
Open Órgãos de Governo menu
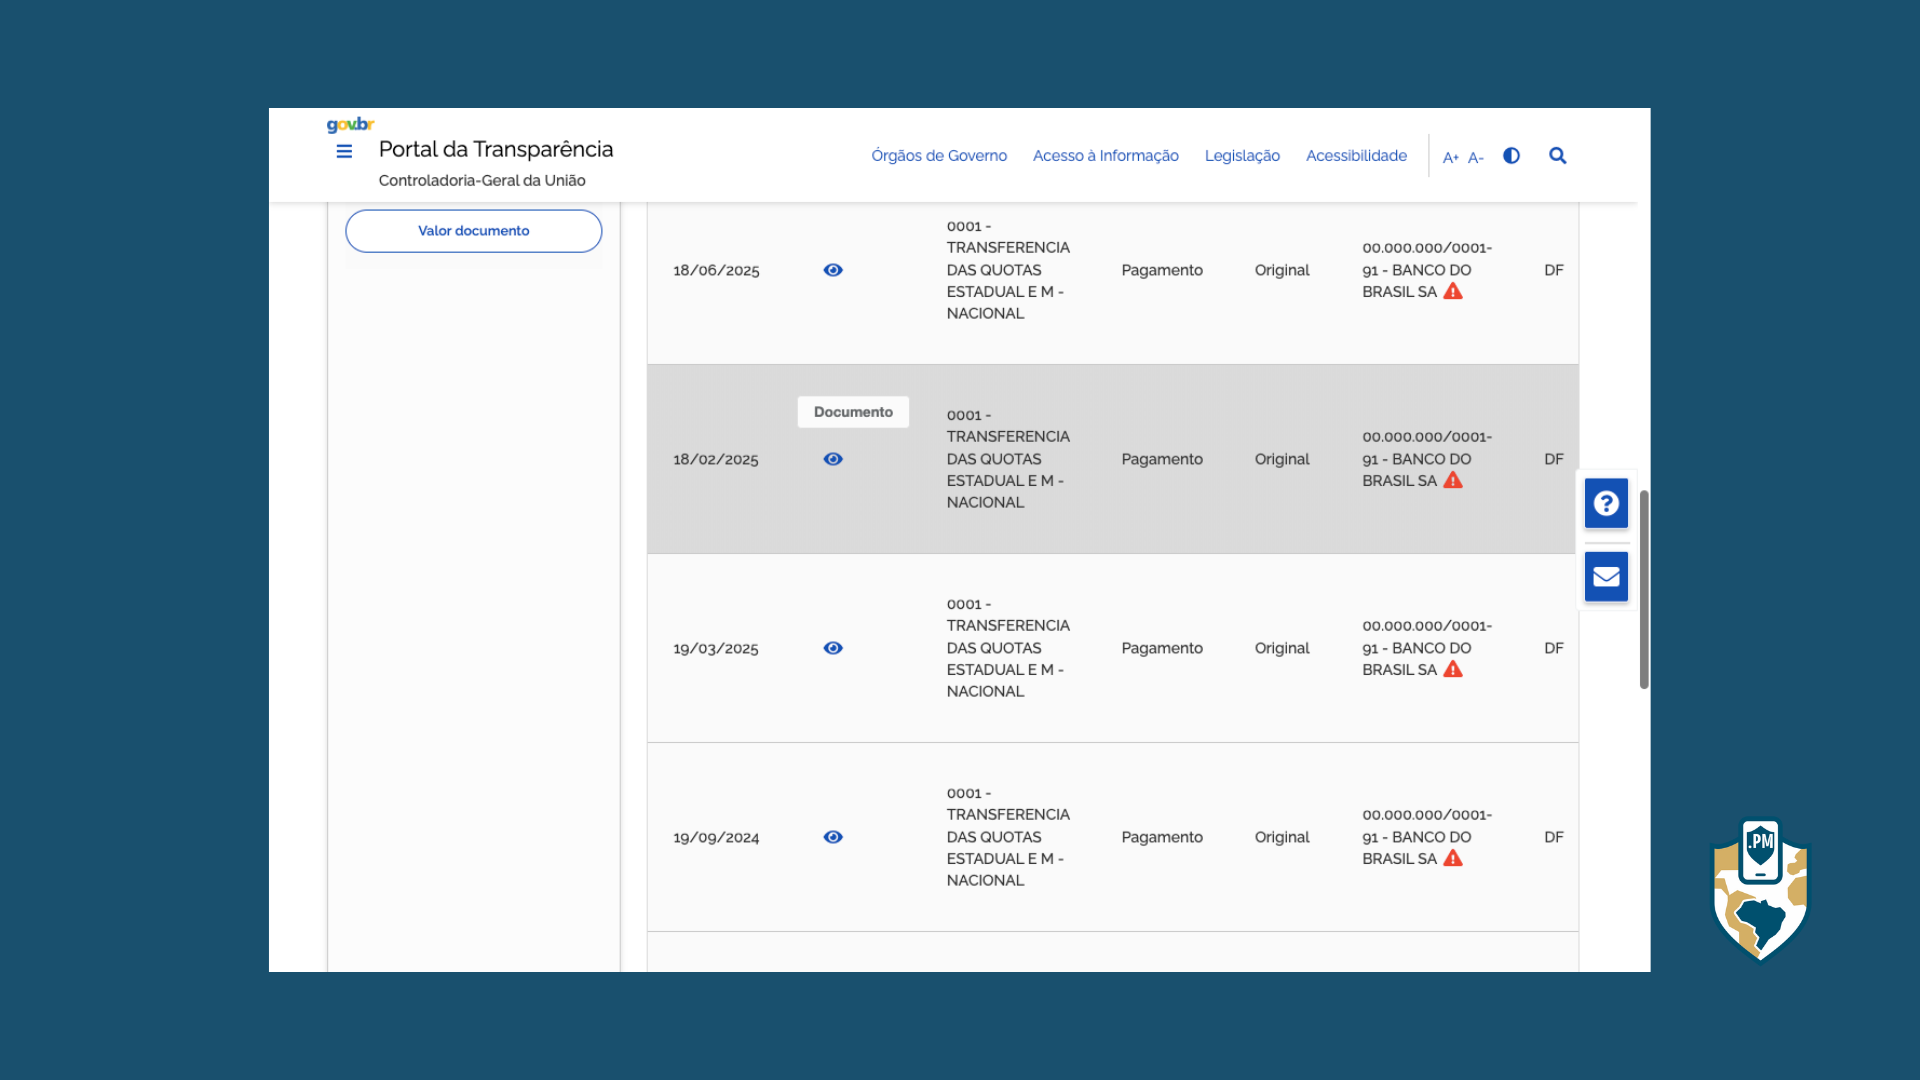point(938,156)
